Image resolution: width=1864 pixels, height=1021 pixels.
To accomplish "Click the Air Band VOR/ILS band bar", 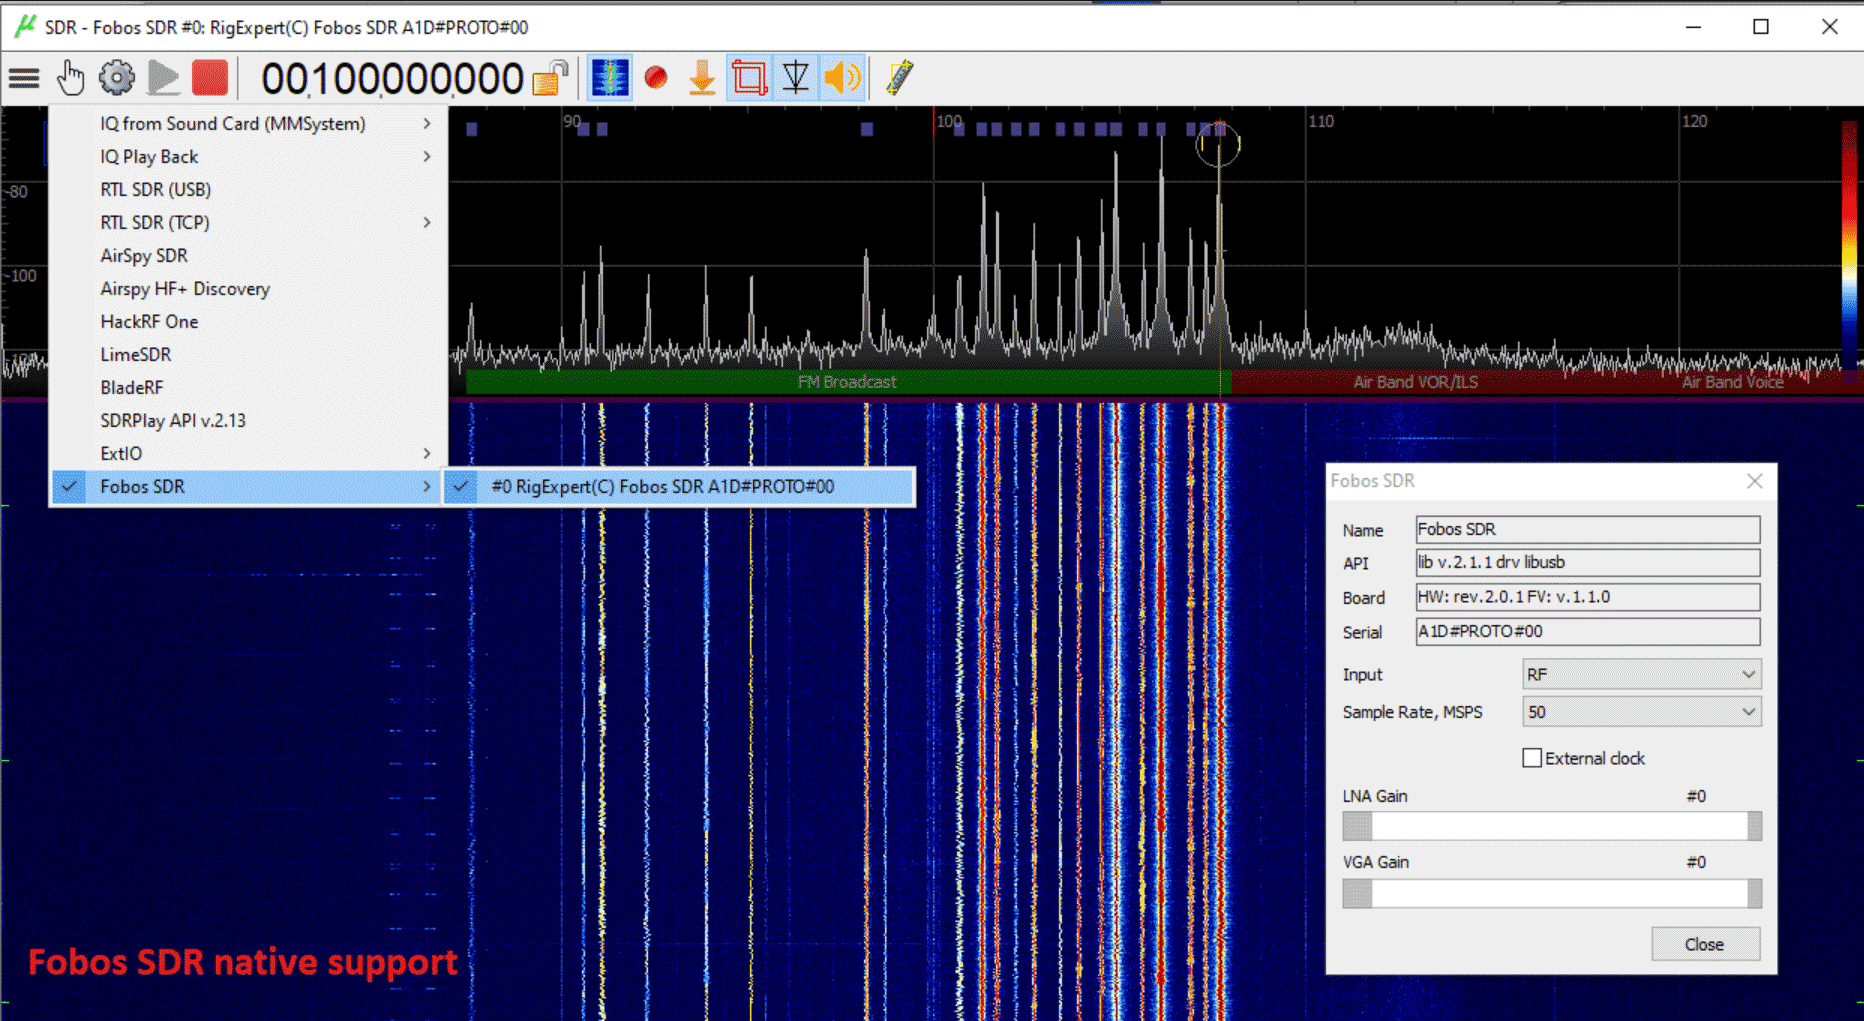I will (1415, 382).
